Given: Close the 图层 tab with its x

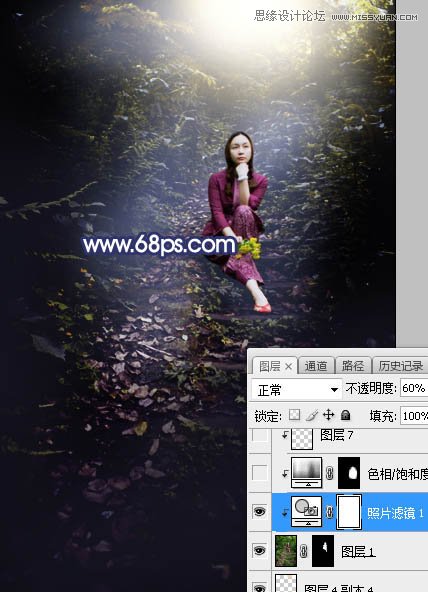Looking at the screenshot, I should [288, 366].
